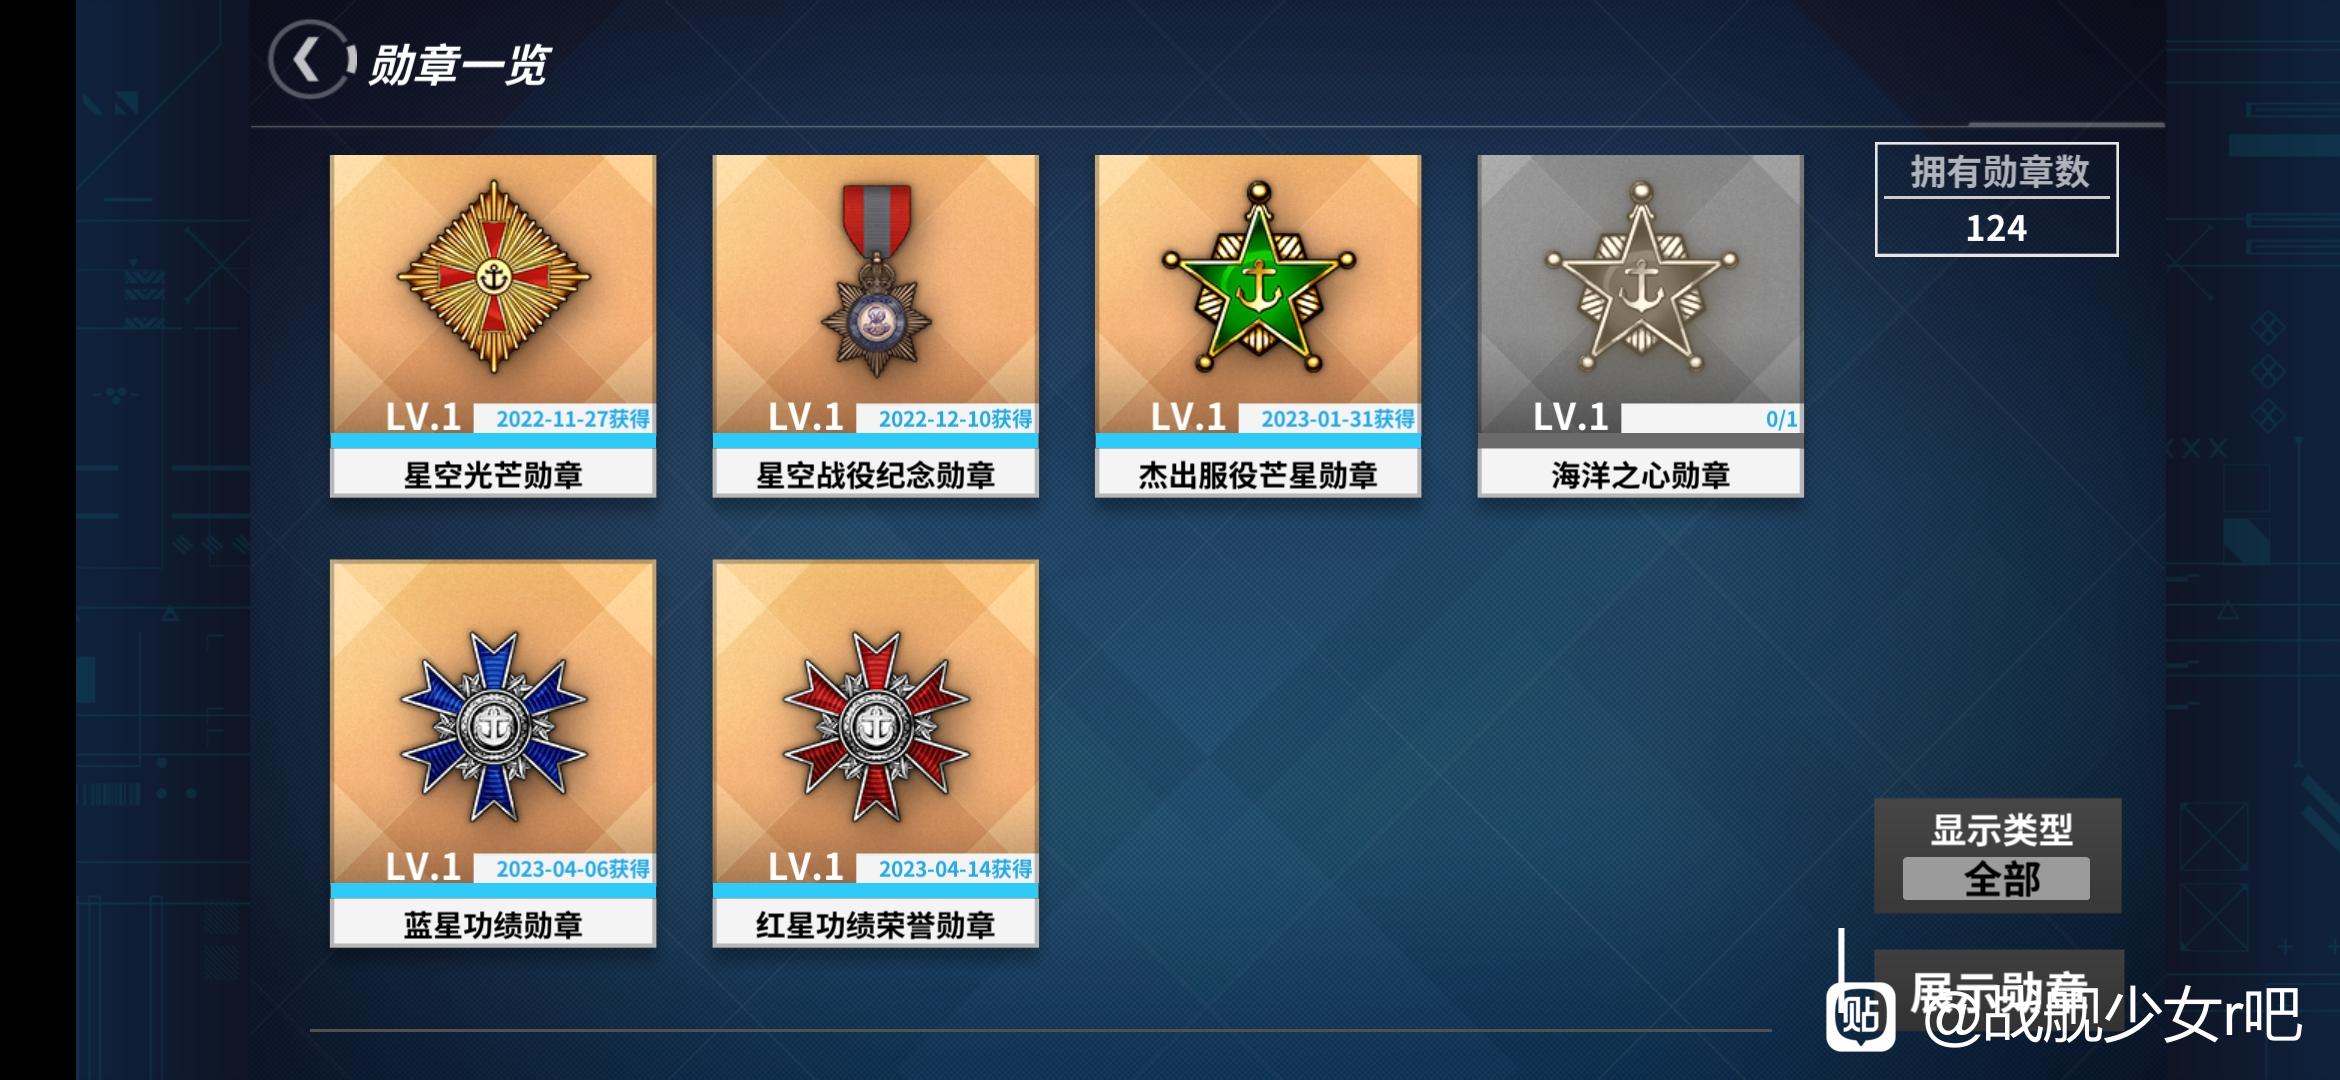Viewport: 2340px width, 1080px height.
Task: Click the 显示类型 label
Action: (2002, 829)
